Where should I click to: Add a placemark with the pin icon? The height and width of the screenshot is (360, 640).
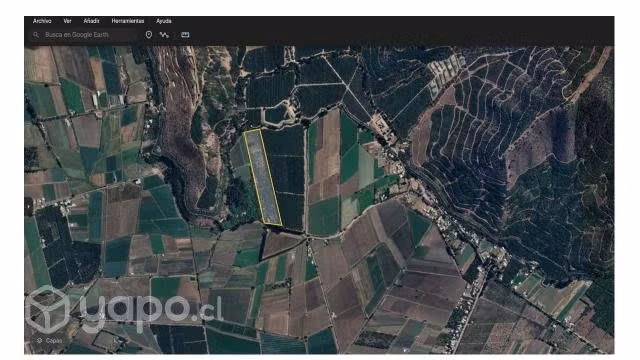tap(149, 35)
